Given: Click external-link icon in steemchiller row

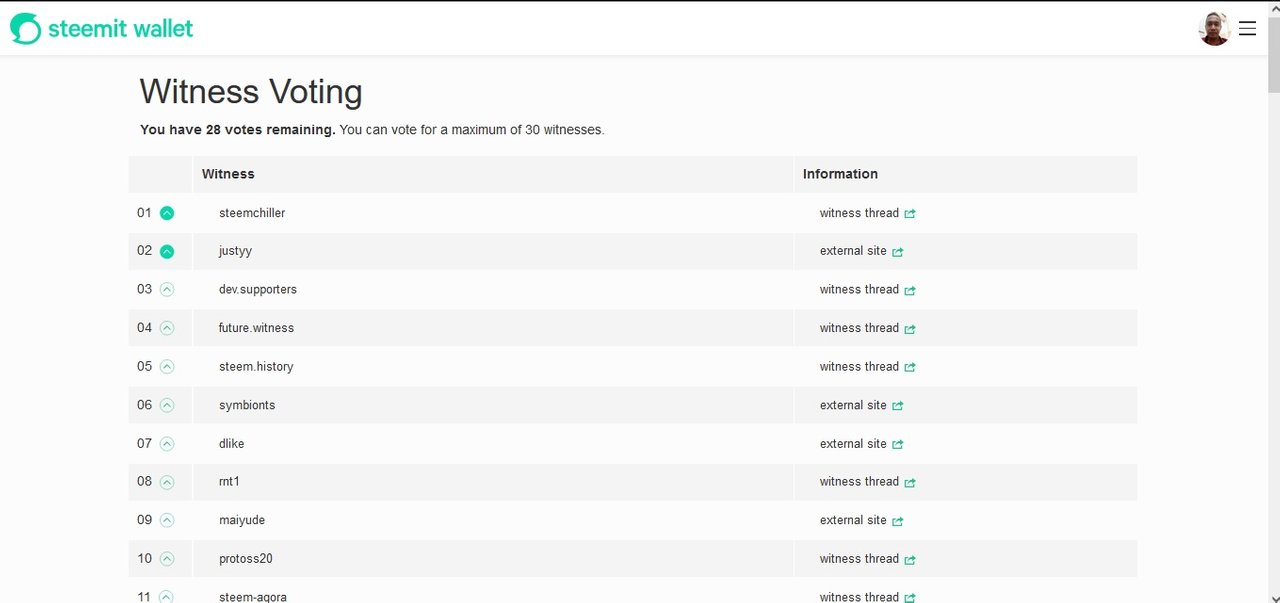Looking at the screenshot, I should pos(910,214).
